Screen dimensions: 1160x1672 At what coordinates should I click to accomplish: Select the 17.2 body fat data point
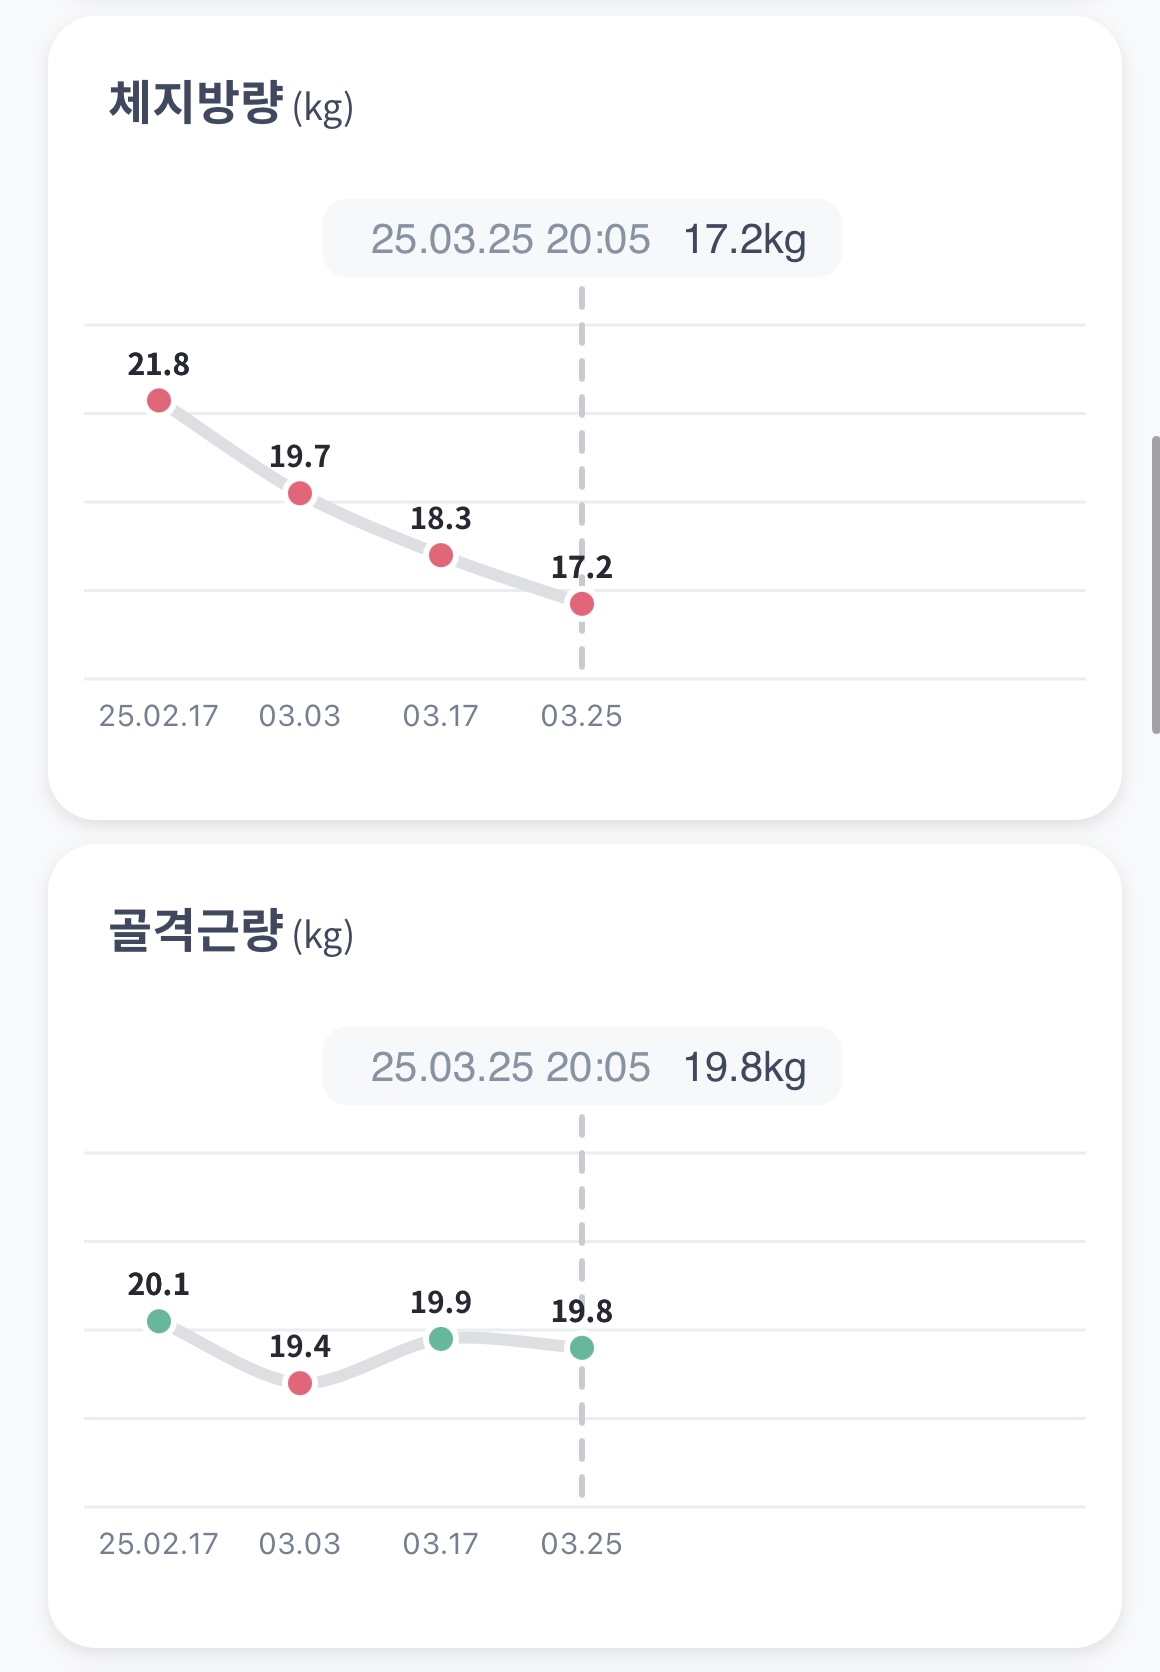point(582,604)
